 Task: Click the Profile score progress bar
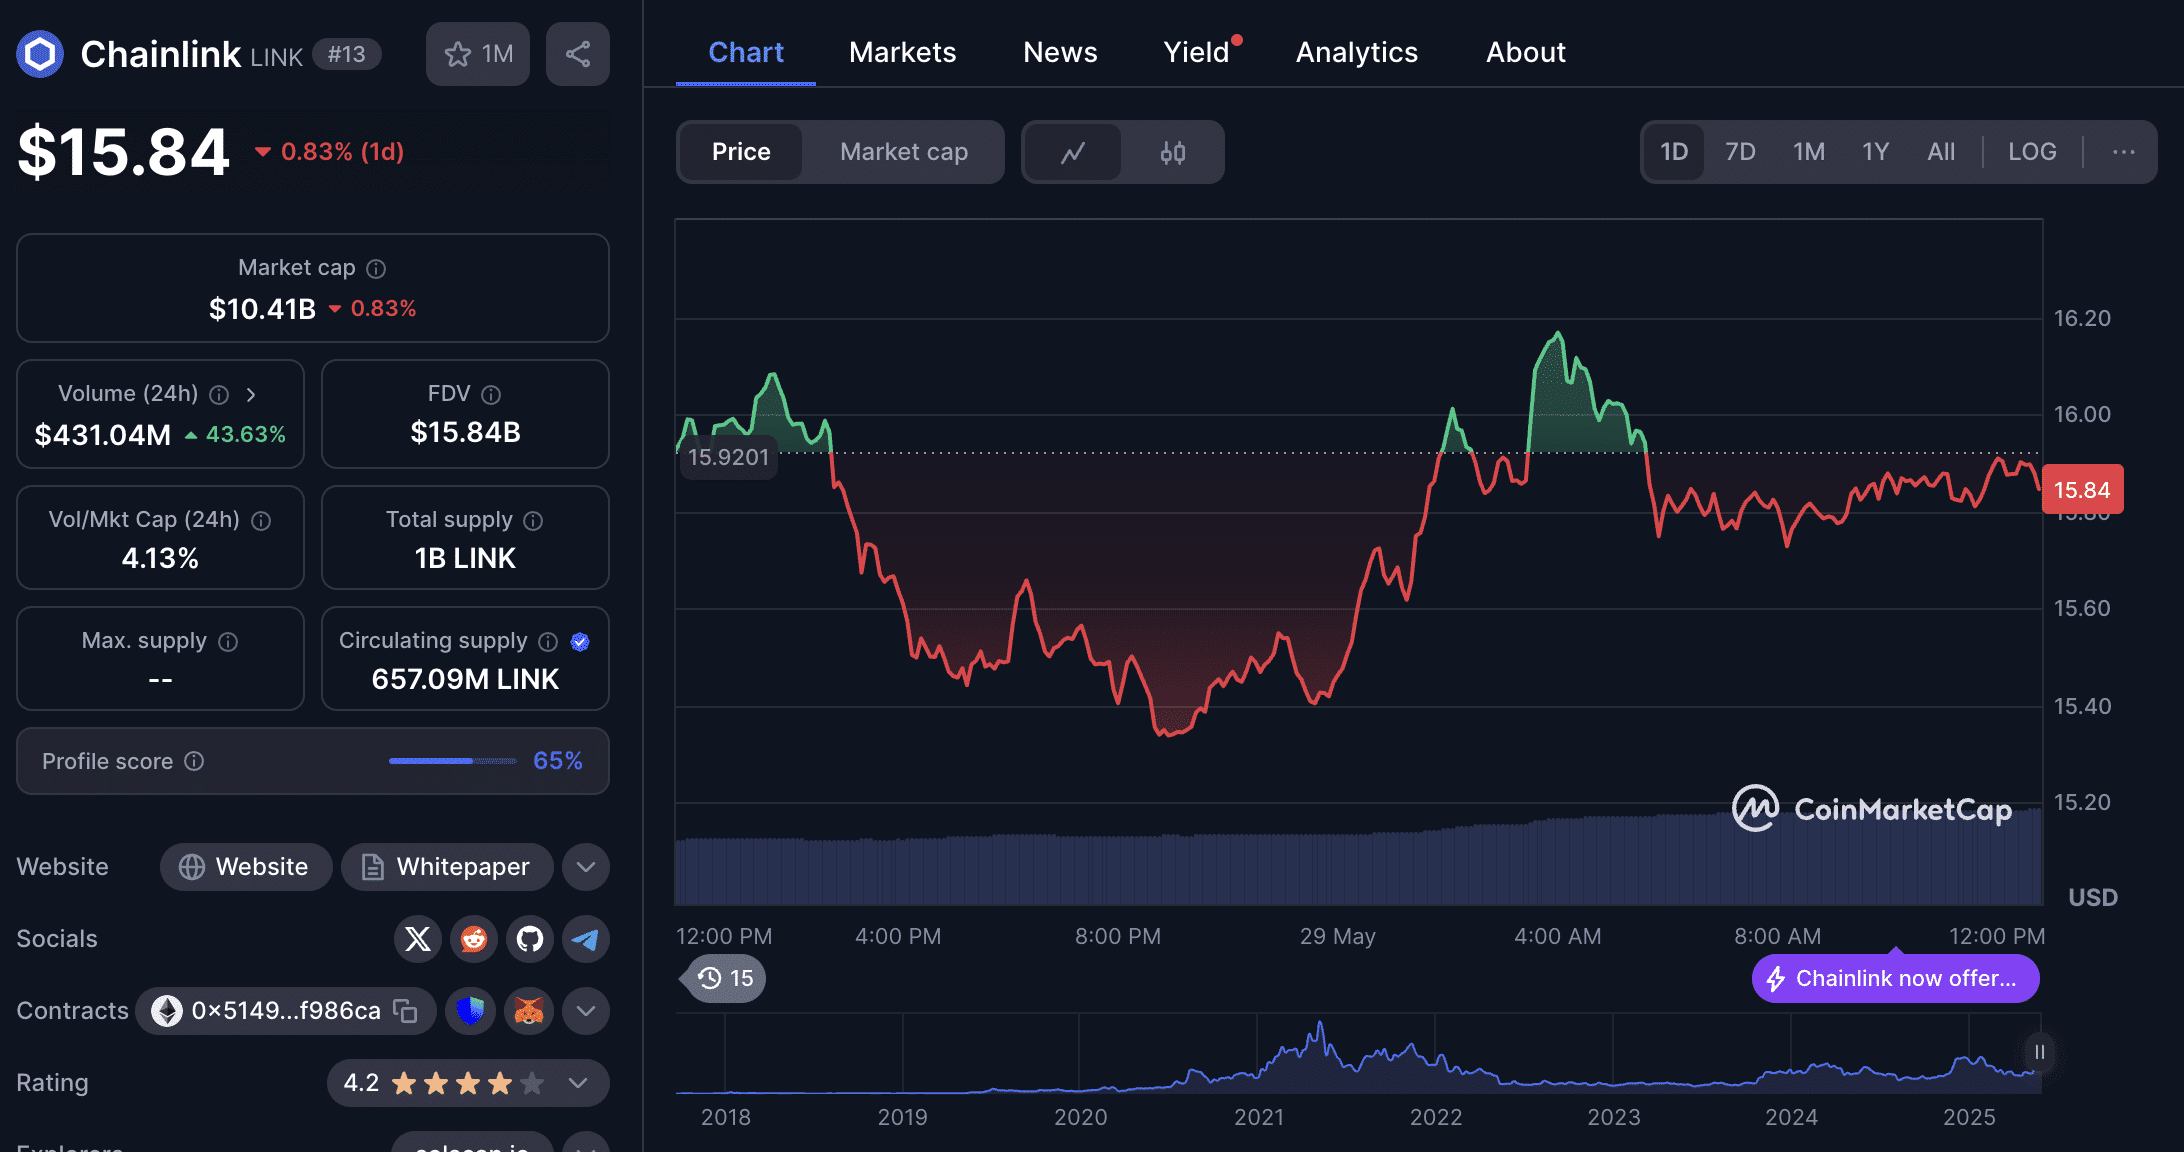coord(453,761)
